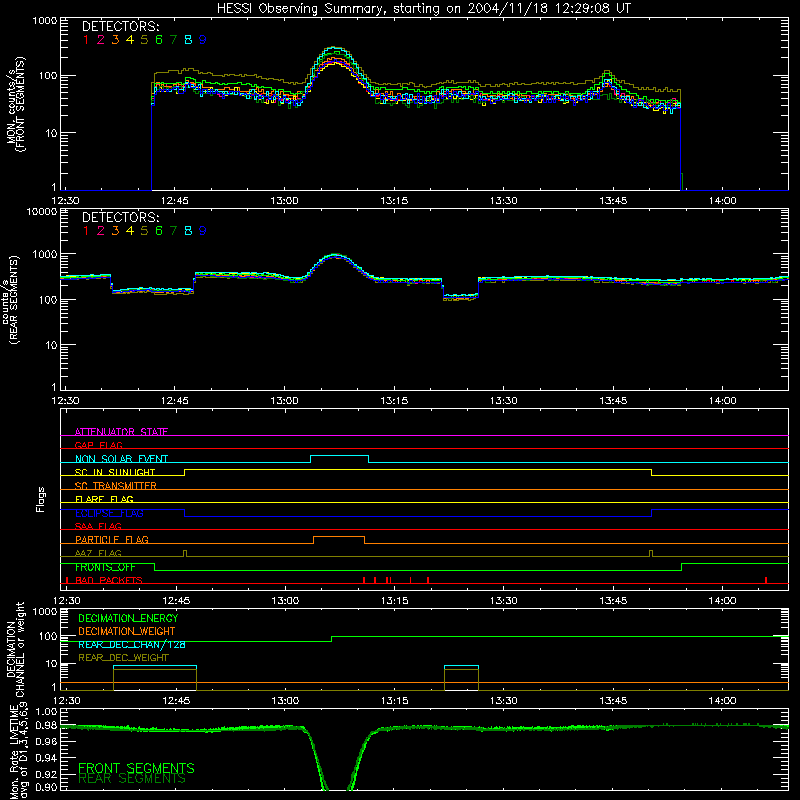Click the ATTENUATOR_STATE flag label

tap(121, 432)
